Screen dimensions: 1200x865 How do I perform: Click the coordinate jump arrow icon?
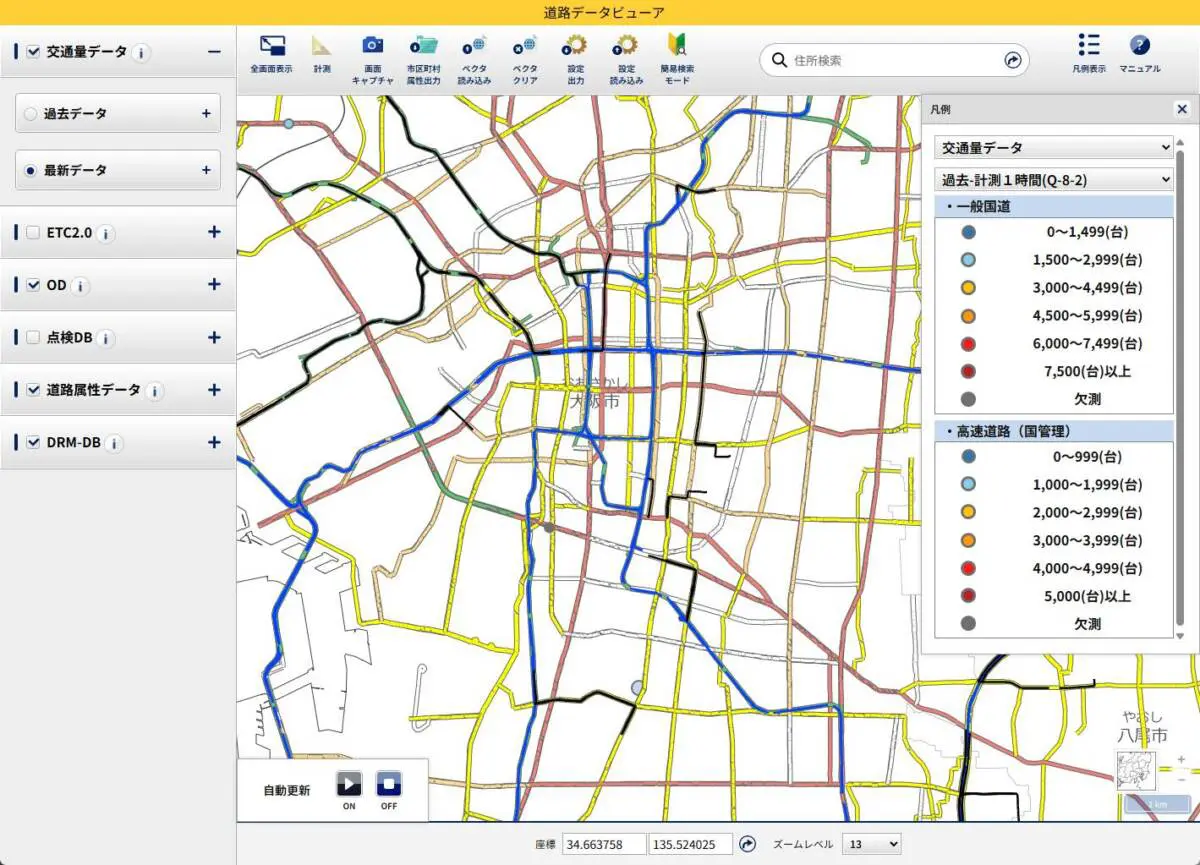747,844
